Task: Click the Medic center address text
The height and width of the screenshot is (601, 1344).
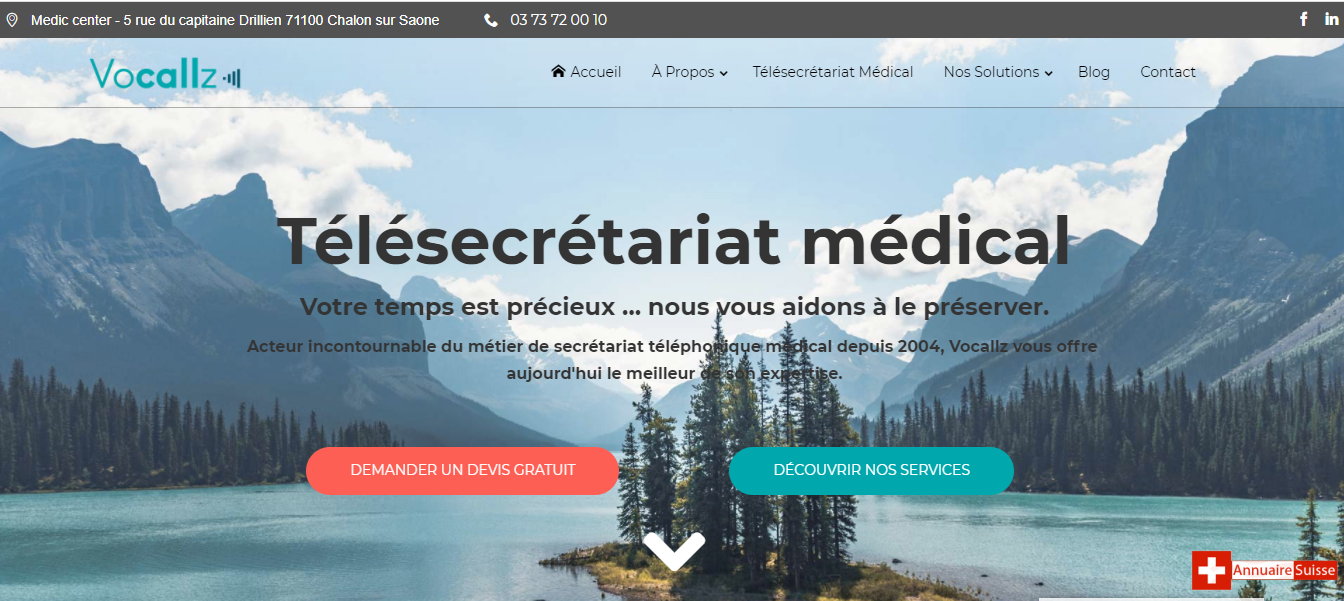Action: pos(235,20)
